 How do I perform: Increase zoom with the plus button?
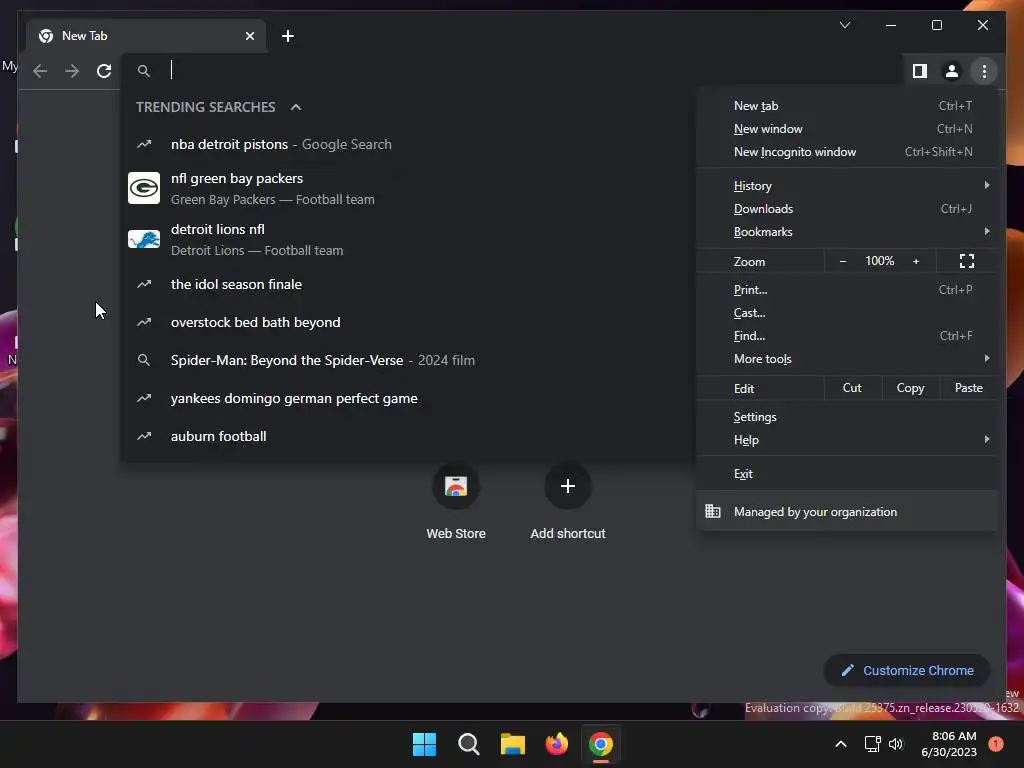click(916, 261)
